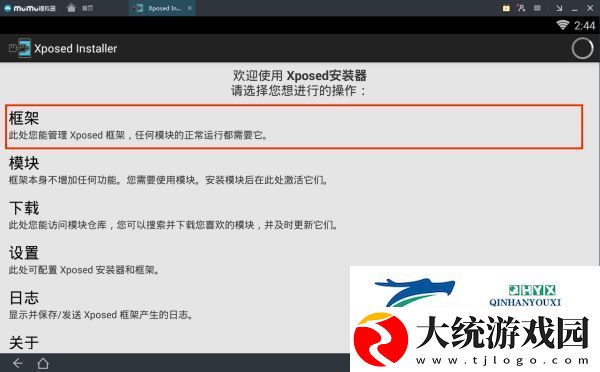Click the diagonal arrow window-size icon
Viewport: 600px width, 372px height.
point(559,8)
